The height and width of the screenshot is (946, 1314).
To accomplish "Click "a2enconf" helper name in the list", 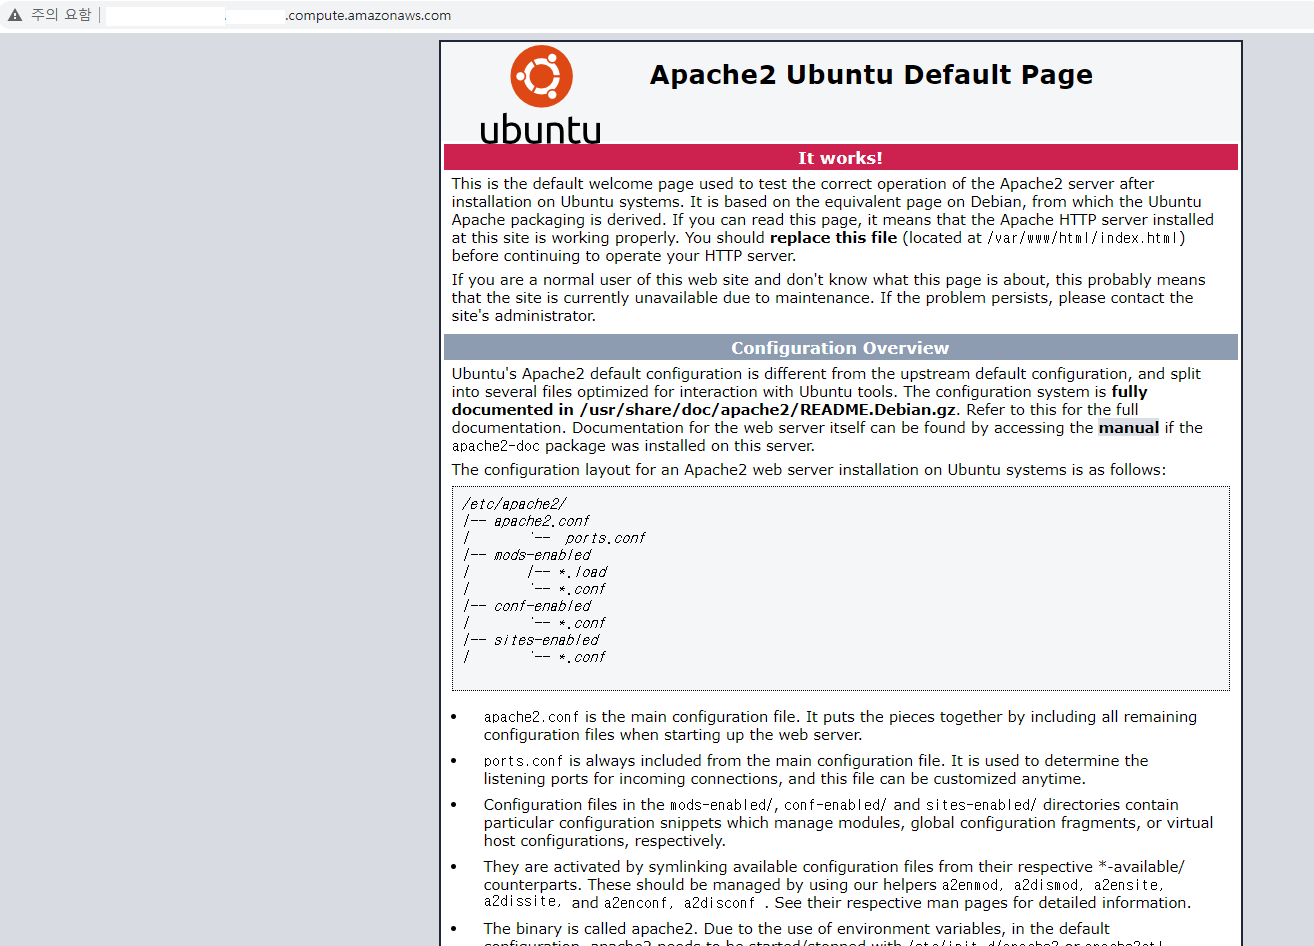I will pyautogui.click(x=636, y=903).
